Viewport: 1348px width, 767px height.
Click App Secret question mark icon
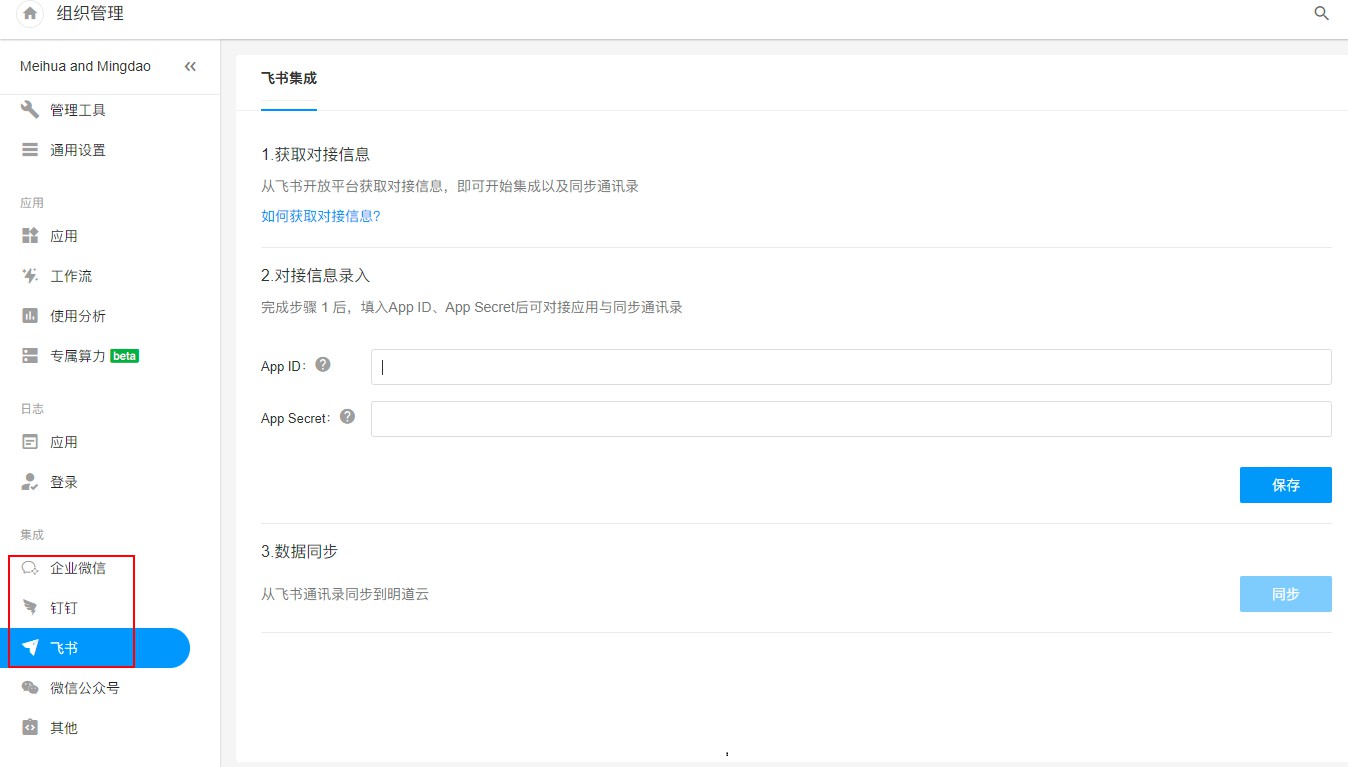click(347, 417)
